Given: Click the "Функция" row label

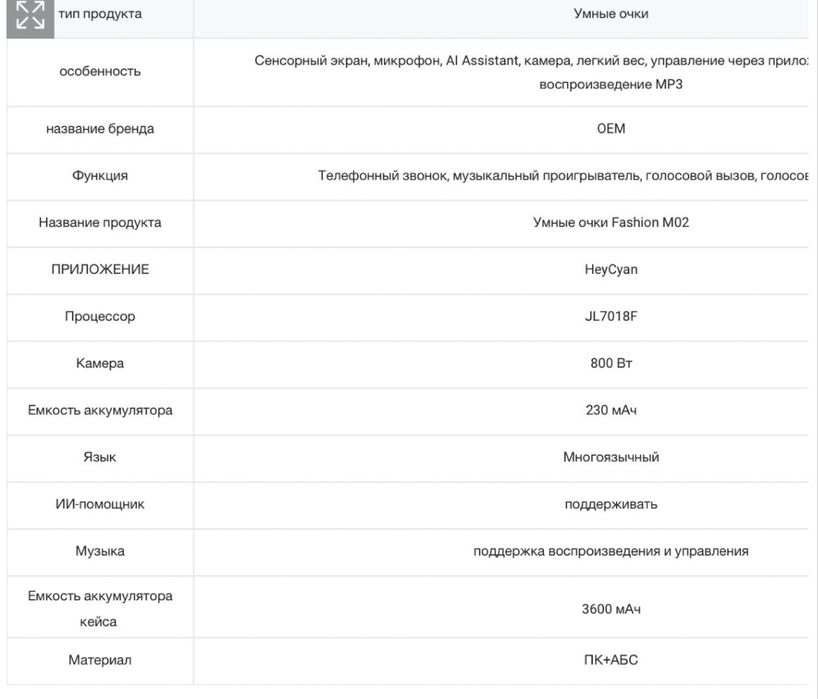Looking at the screenshot, I should click(x=100, y=176).
